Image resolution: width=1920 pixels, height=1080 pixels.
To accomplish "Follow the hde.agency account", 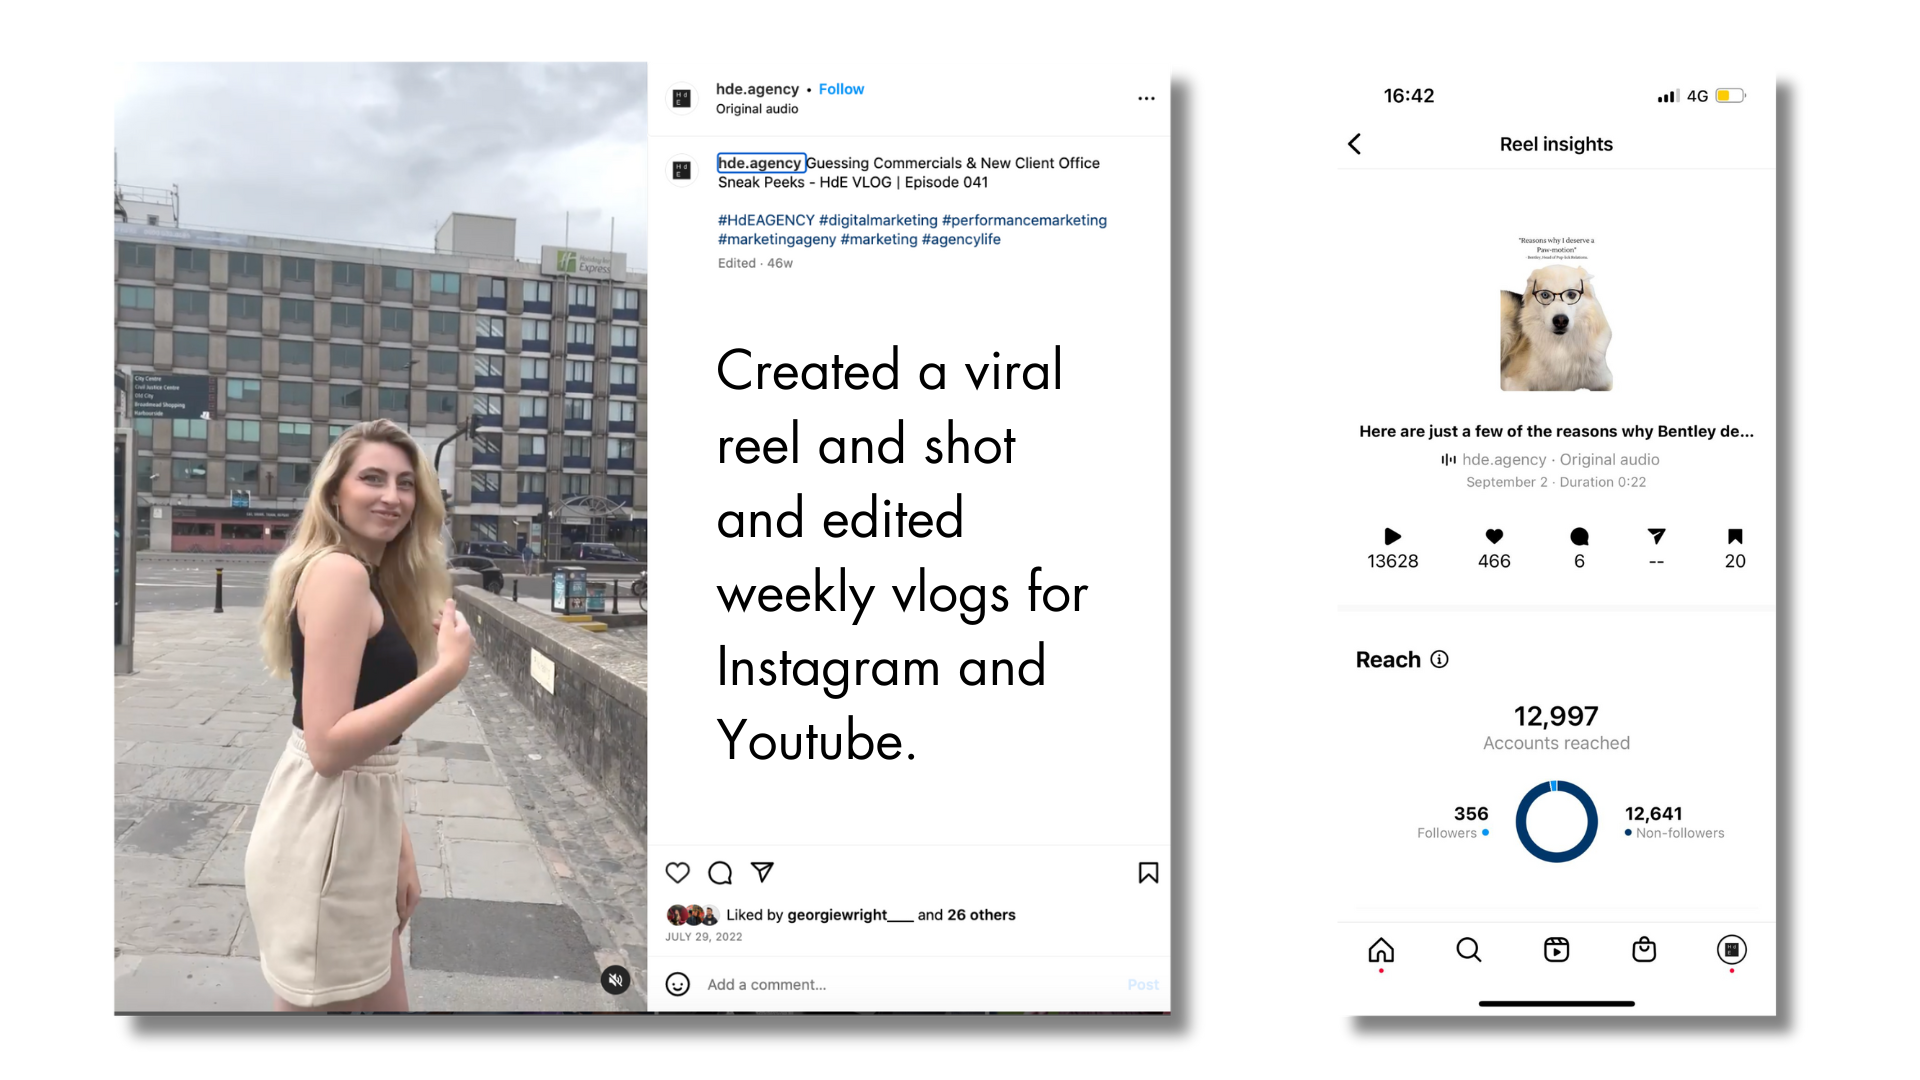I will click(841, 89).
